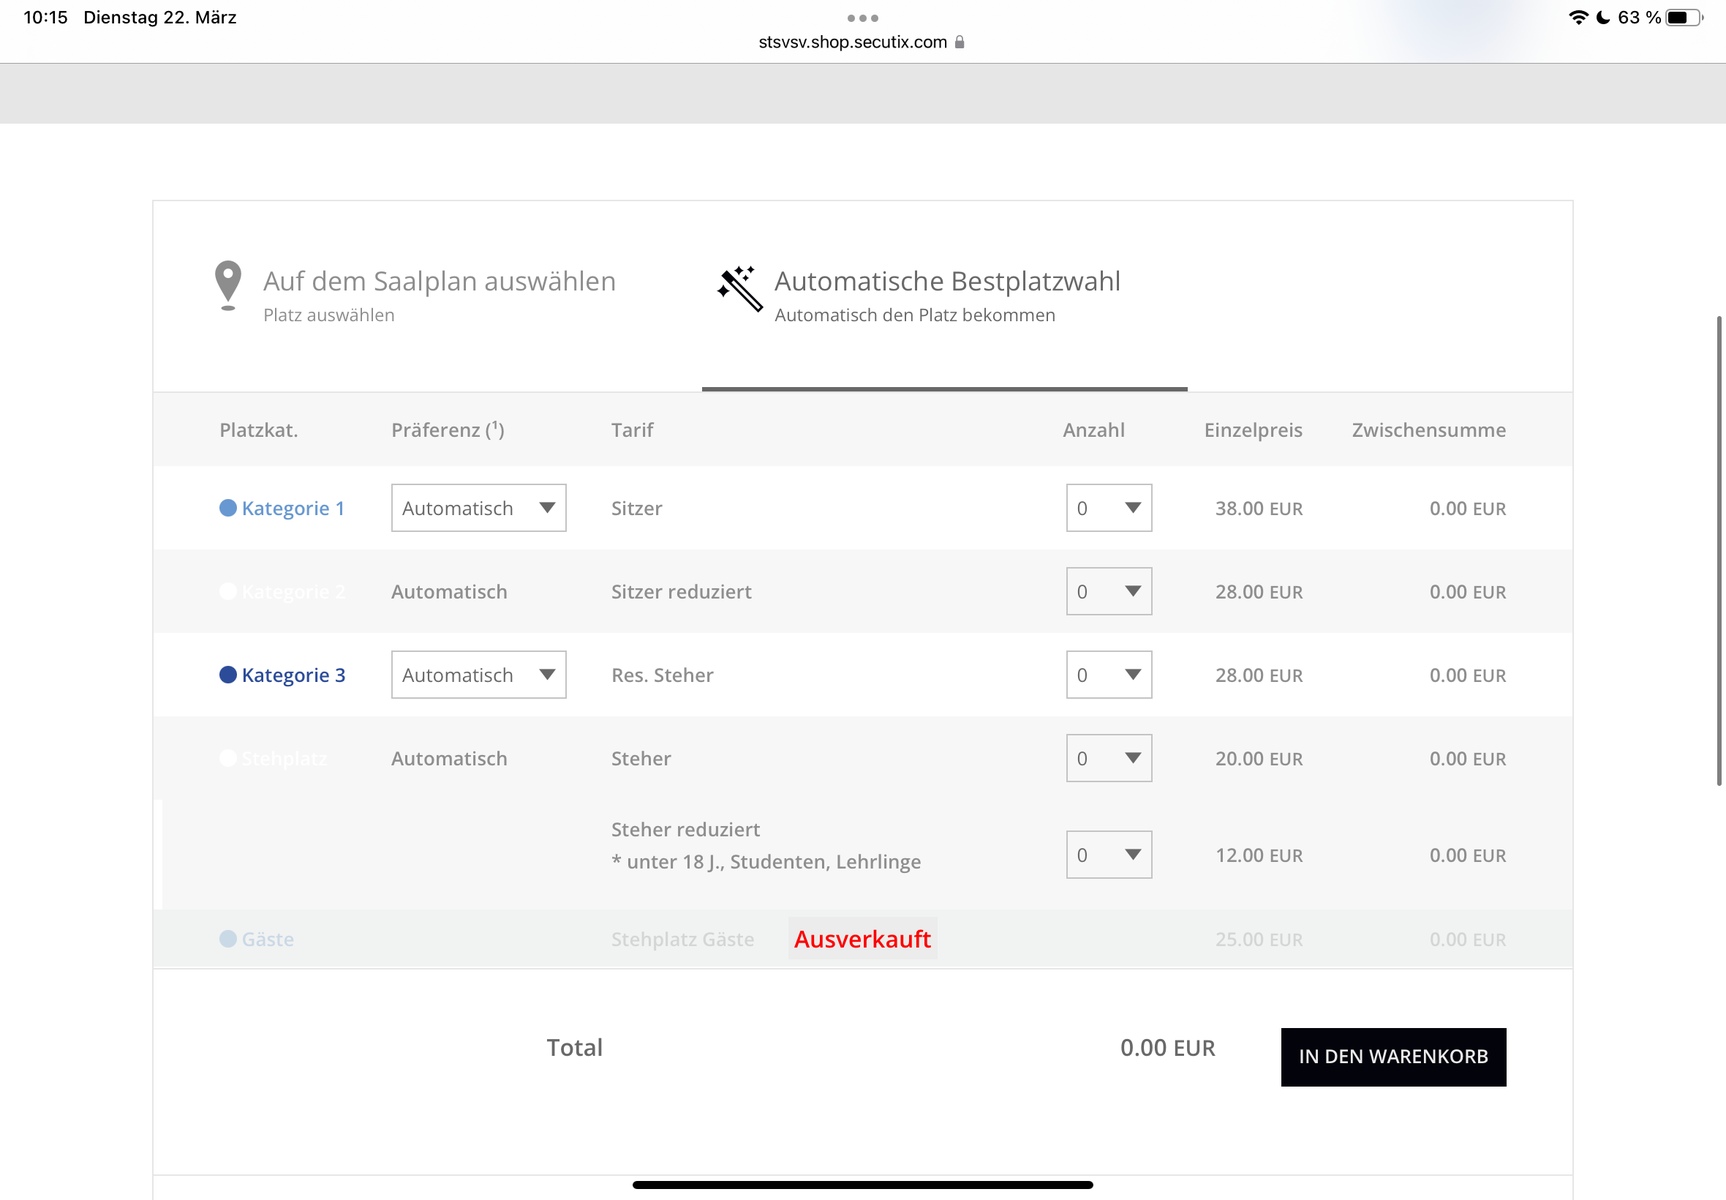
Task: Tap the lock icon beside the URL
Action: (x=960, y=42)
